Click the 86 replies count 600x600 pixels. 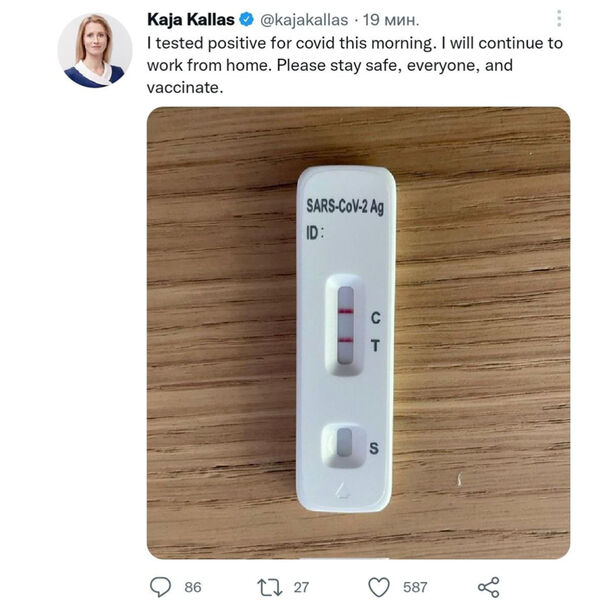192,587
